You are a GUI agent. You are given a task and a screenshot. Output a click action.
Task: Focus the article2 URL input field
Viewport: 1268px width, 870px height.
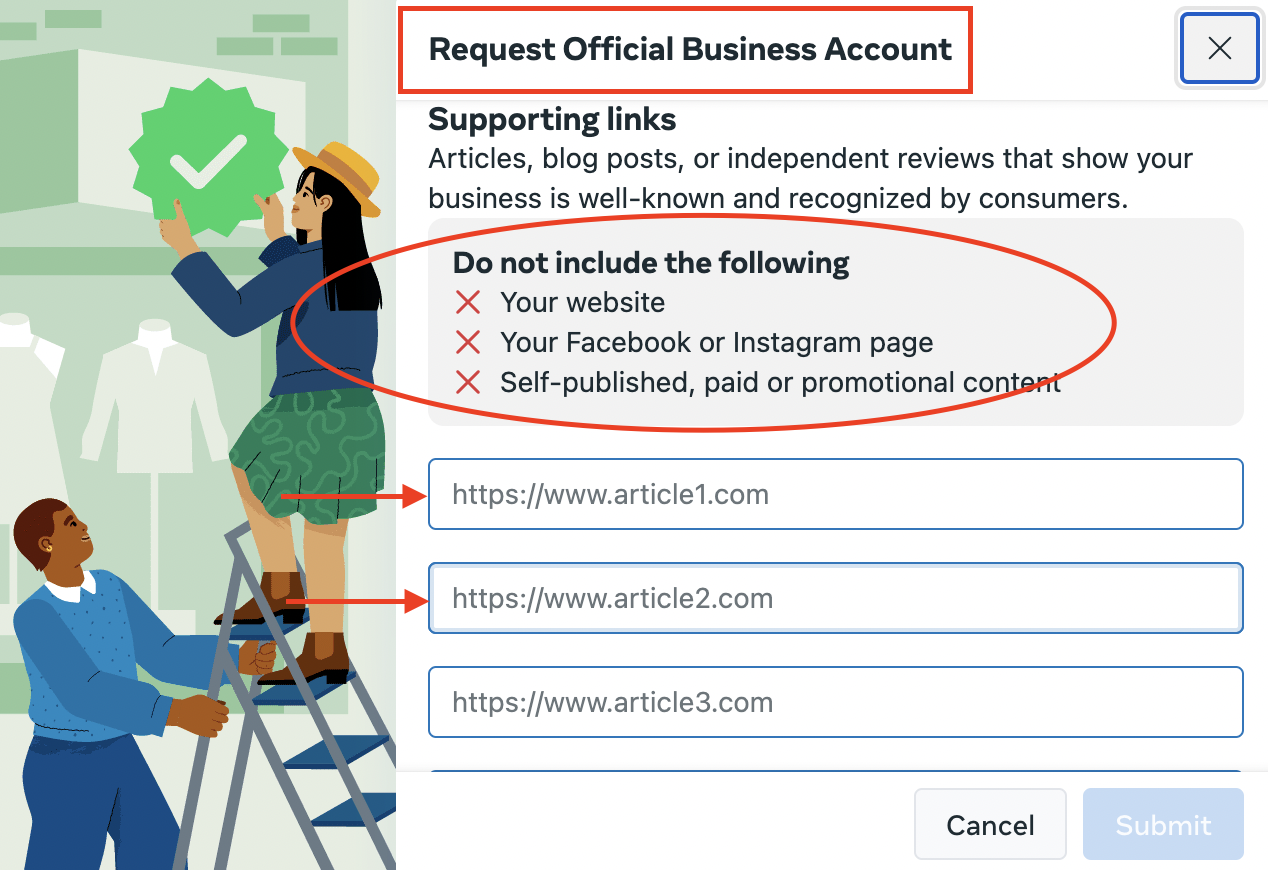[835, 598]
